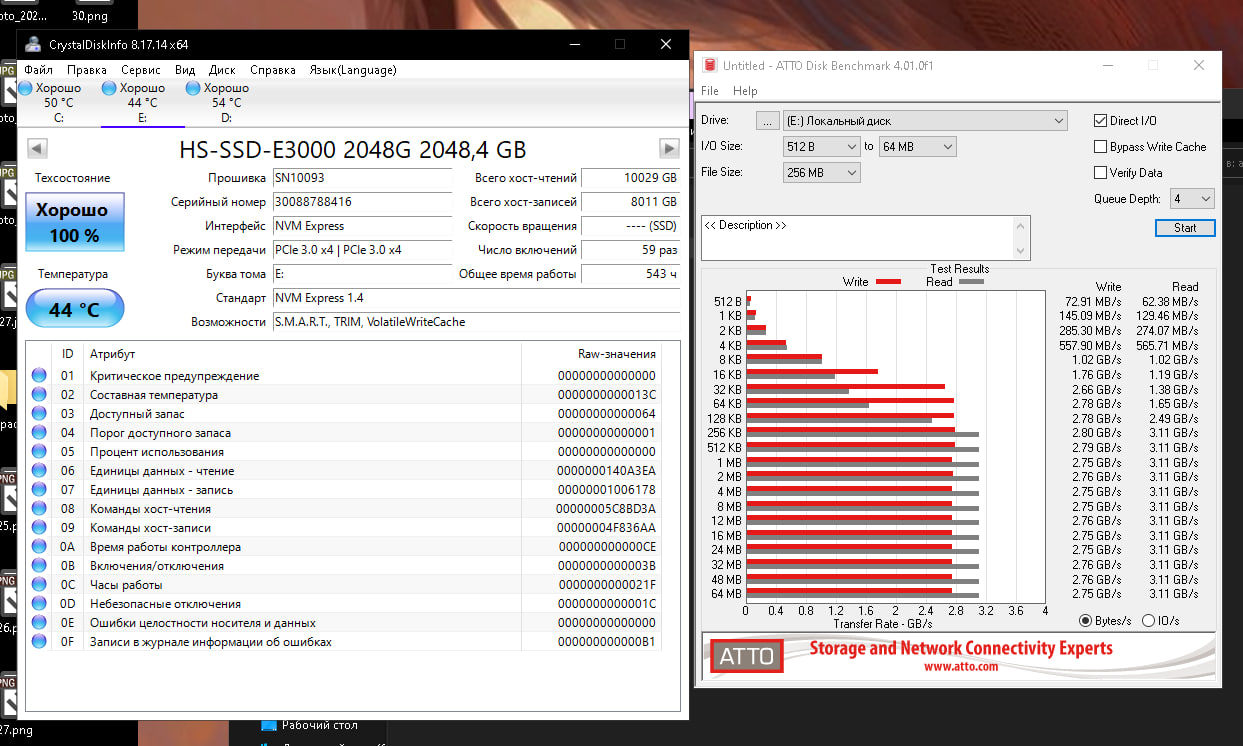1243x746 pixels.
Task: Open Сервис menu in CrystalDiskInfo
Action: (141, 70)
